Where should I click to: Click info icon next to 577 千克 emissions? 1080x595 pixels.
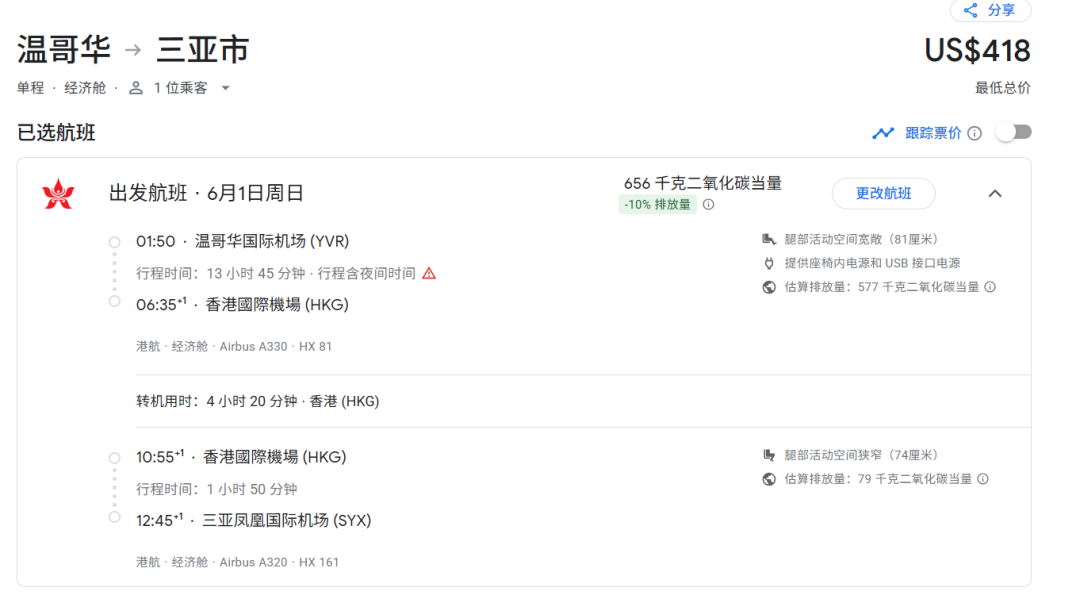990,287
